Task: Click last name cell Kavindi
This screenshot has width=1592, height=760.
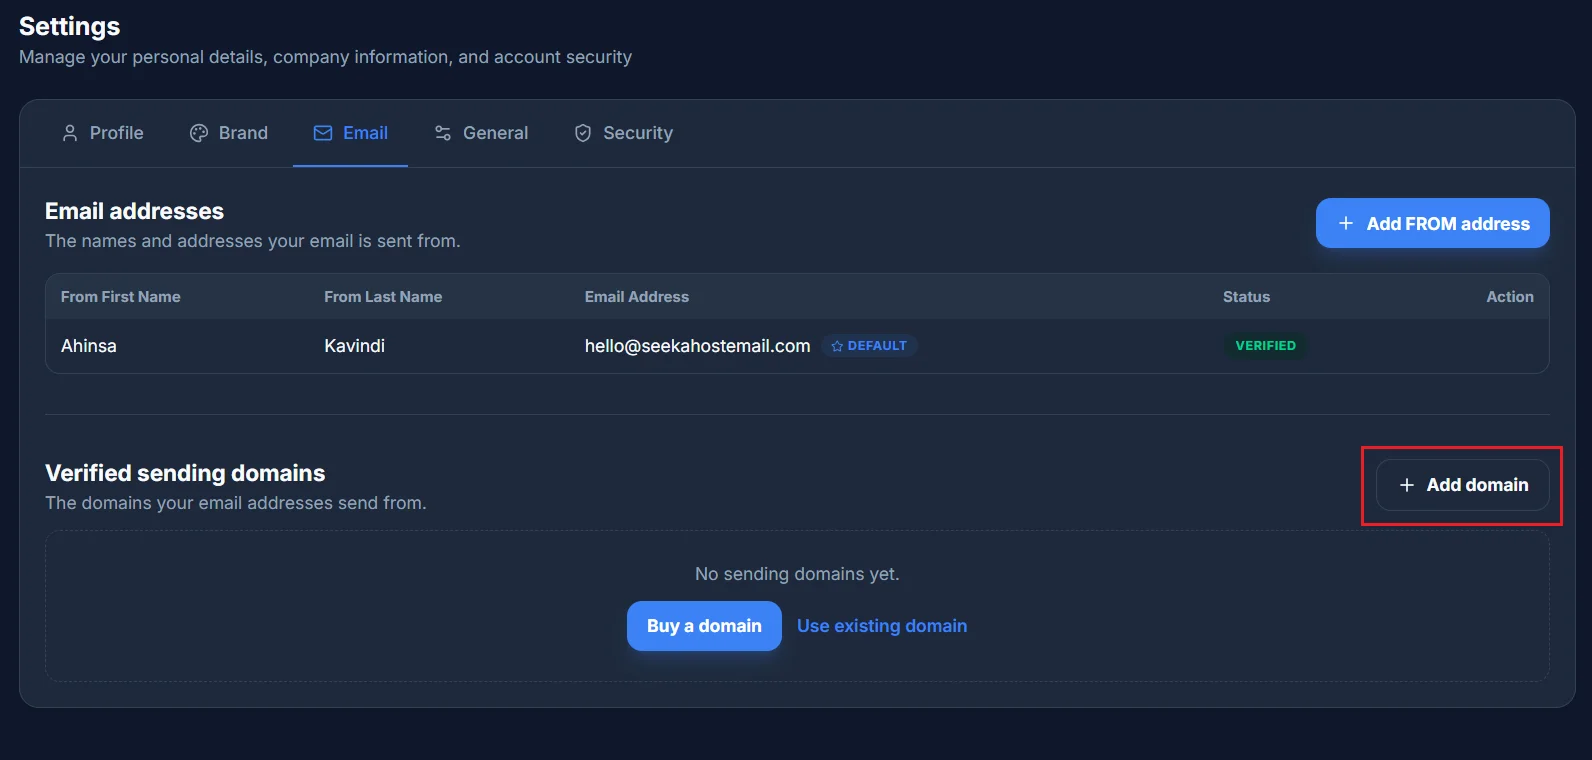Action: (x=354, y=346)
